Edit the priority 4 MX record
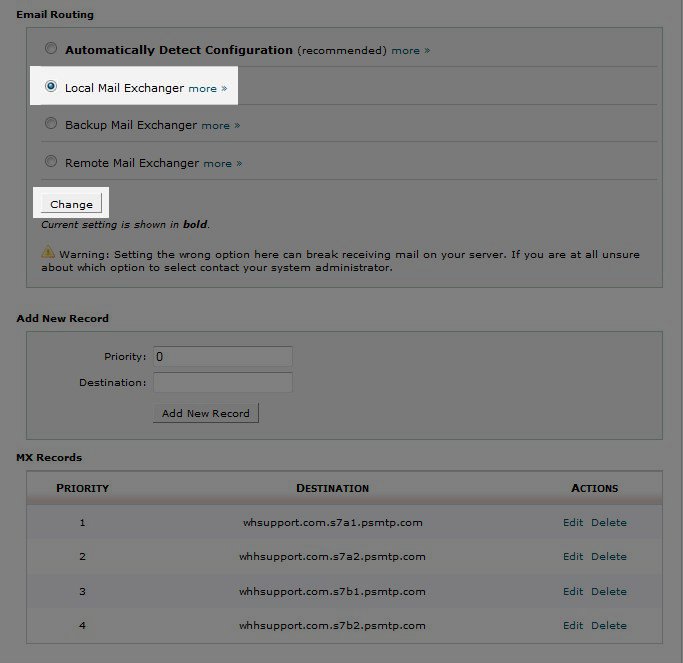683x663 pixels. point(572,626)
